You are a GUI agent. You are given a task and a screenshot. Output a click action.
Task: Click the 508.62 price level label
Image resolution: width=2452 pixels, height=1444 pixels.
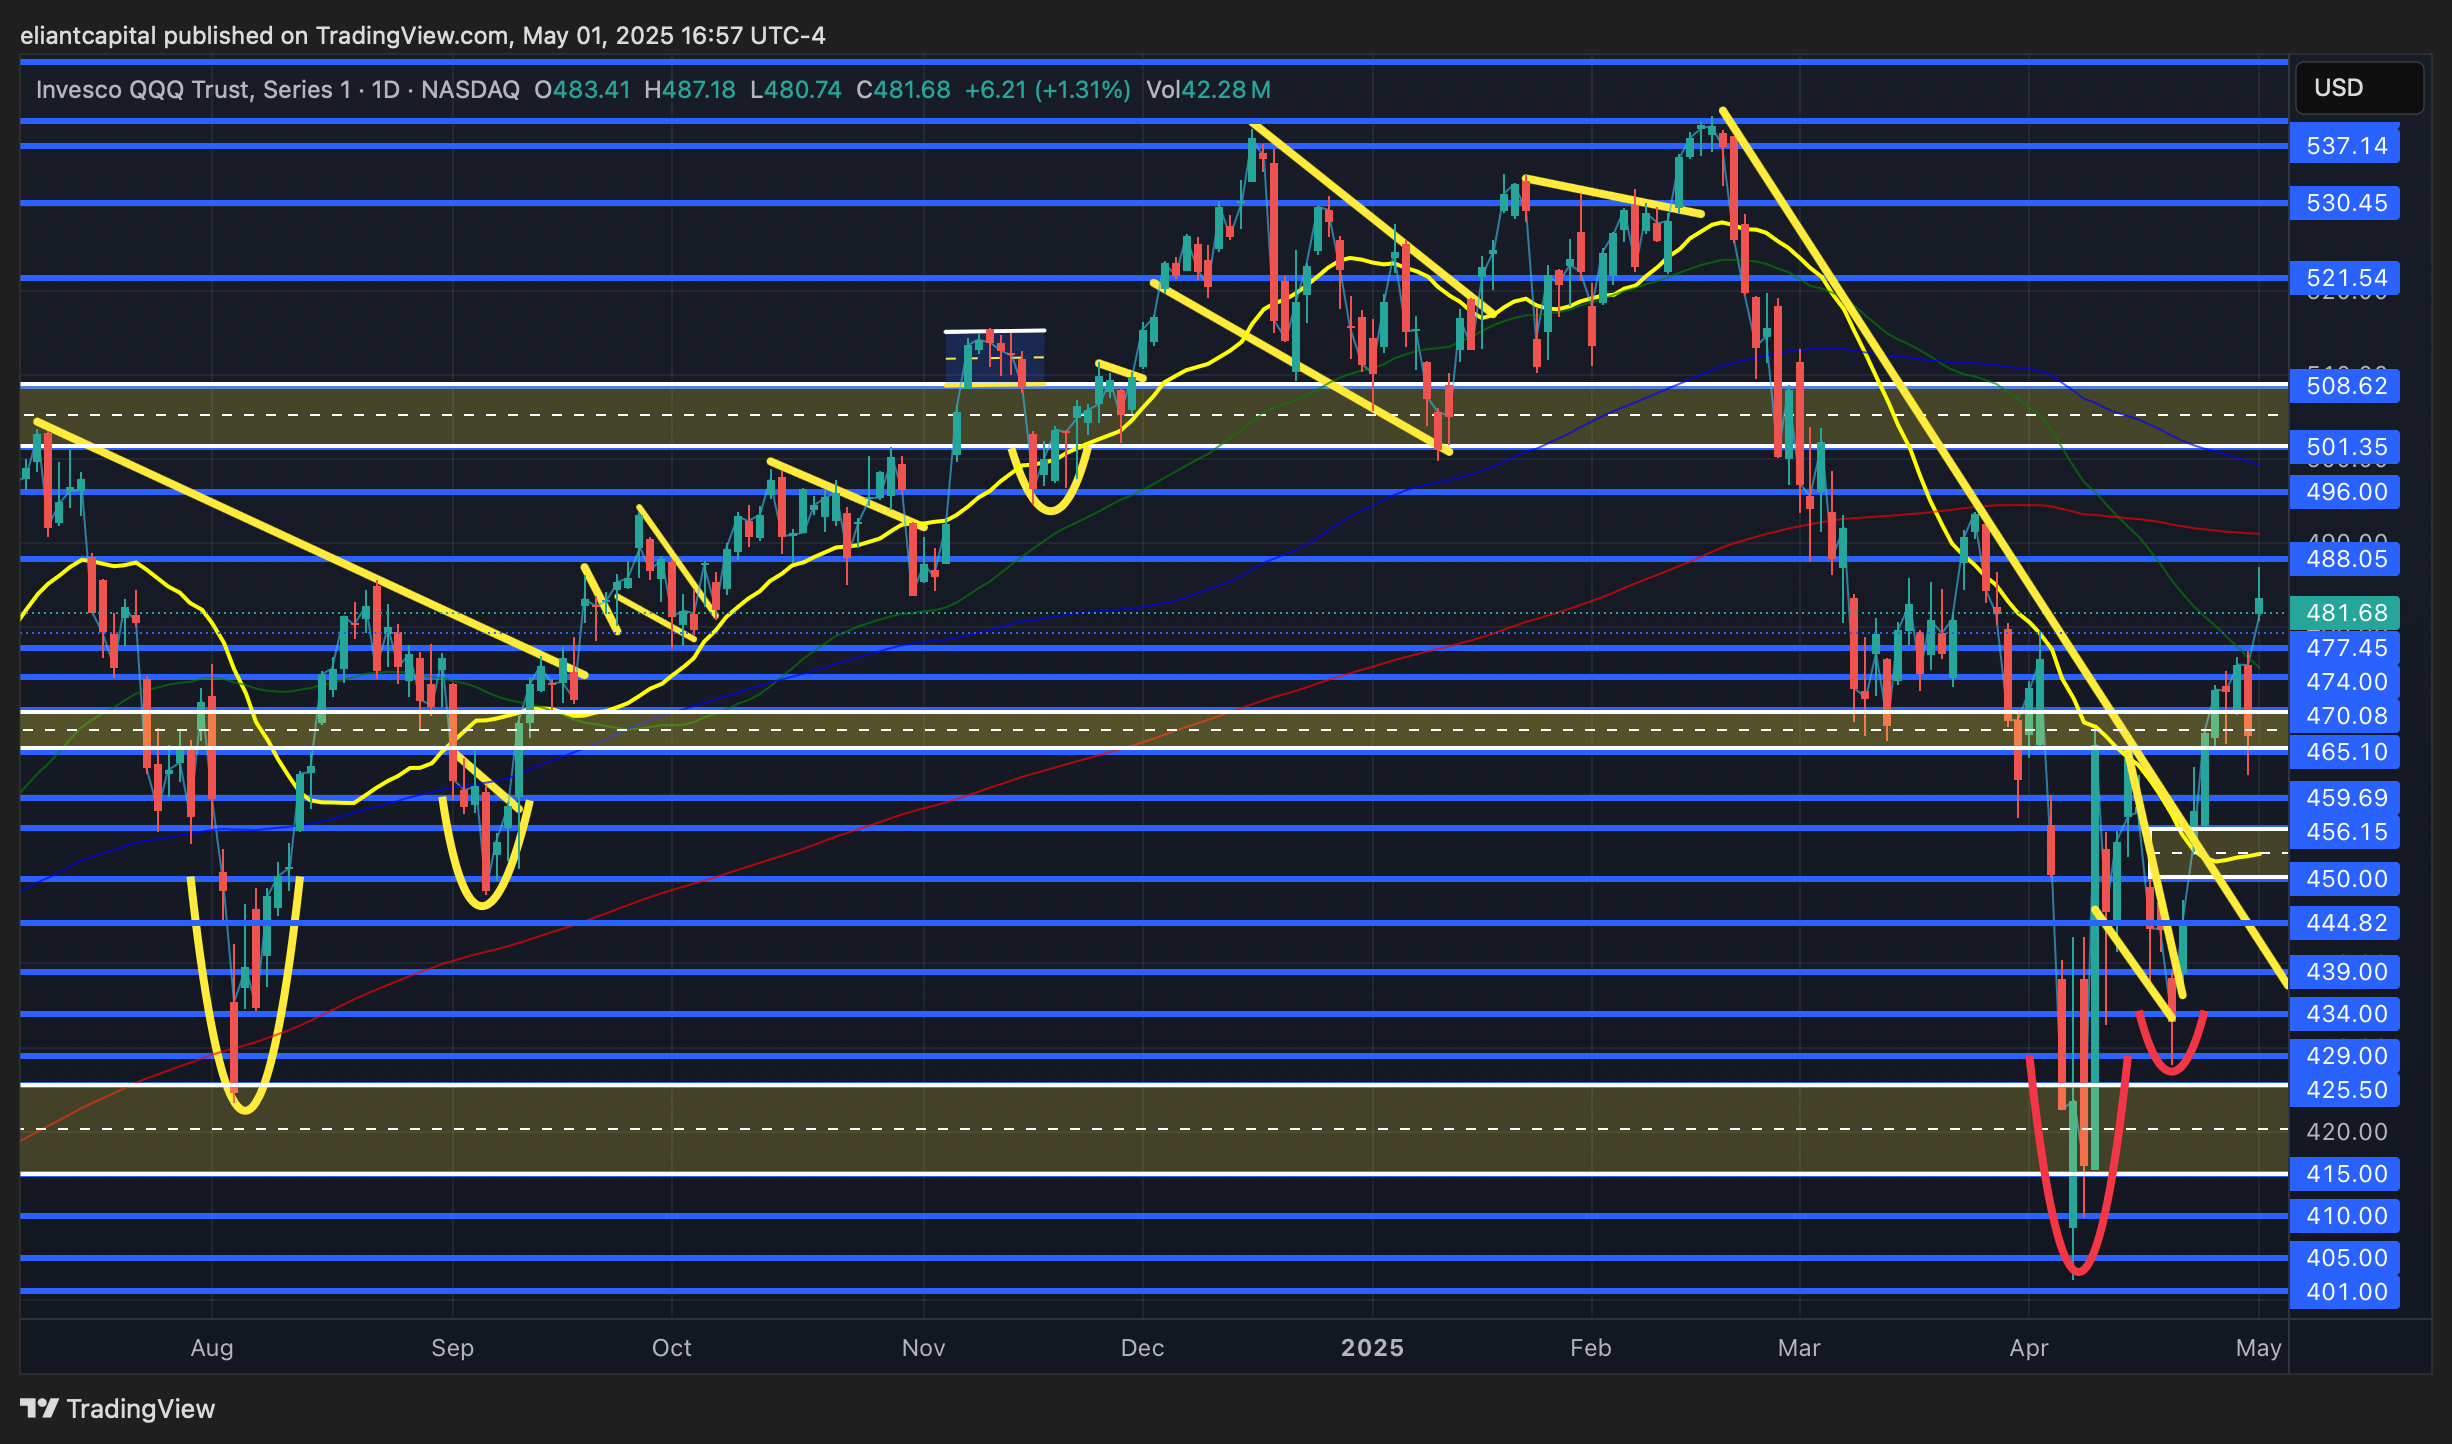click(2345, 386)
